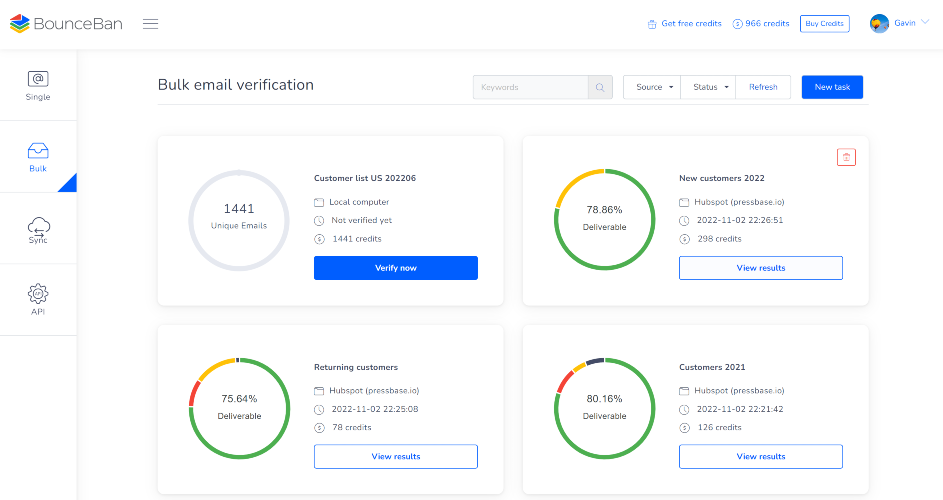View results for Returning customers
The image size is (943, 500).
pos(395,456)
